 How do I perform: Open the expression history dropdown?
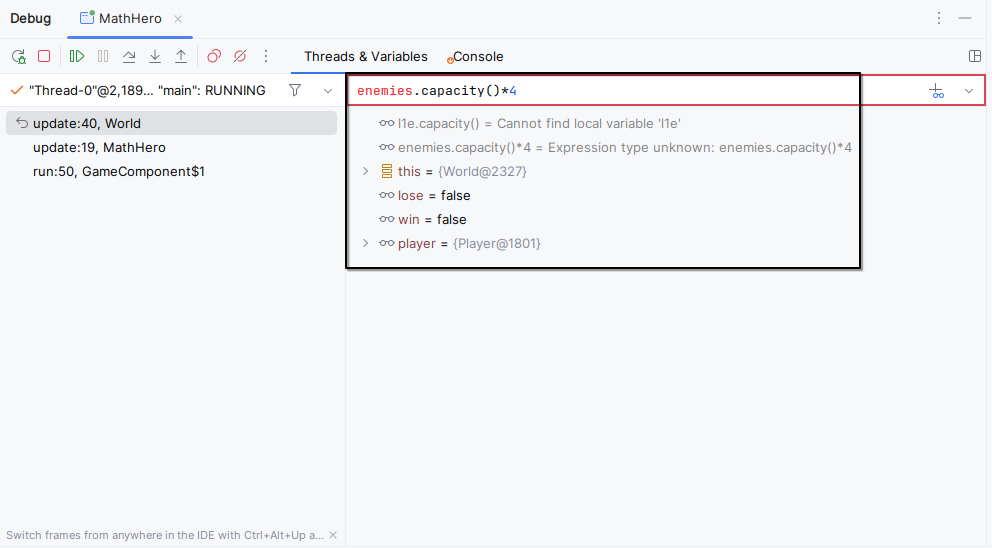coord(968,91)
